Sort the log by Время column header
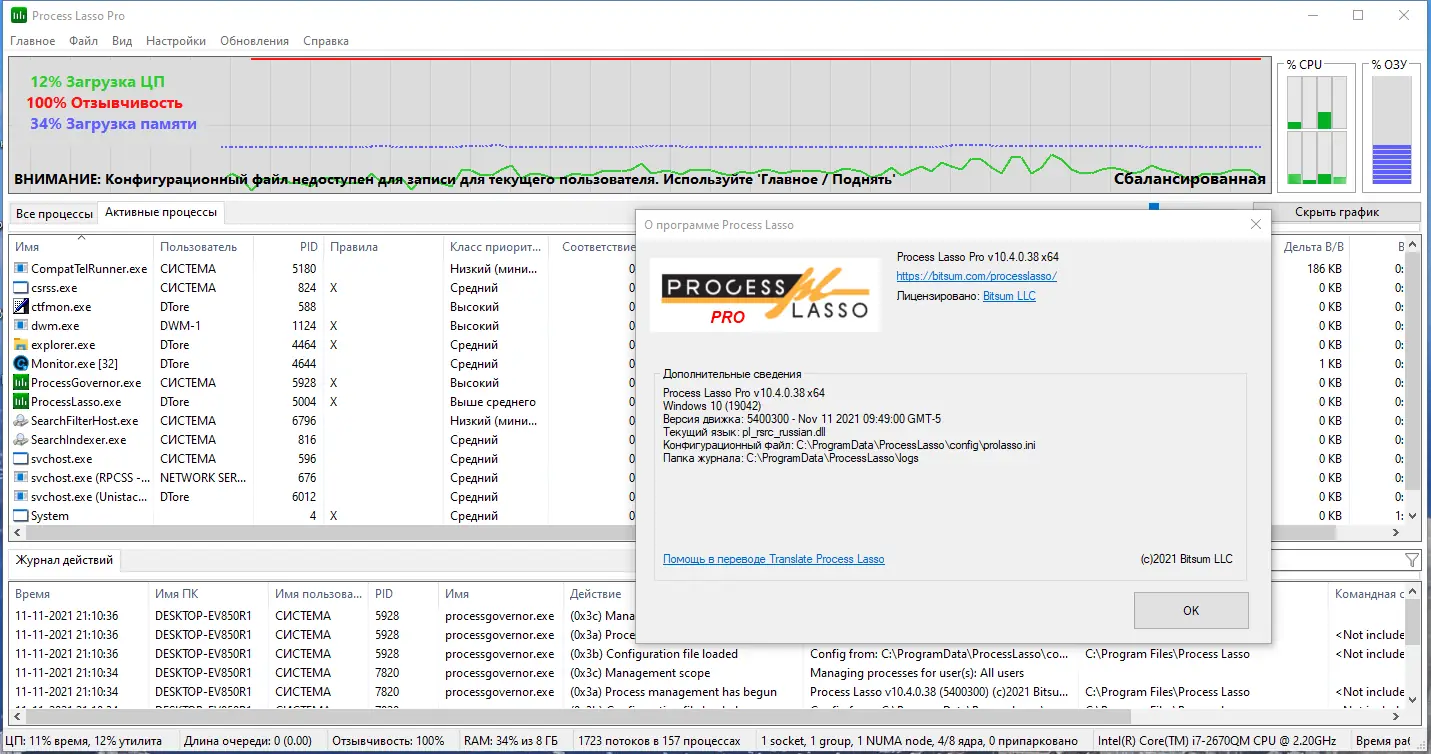 click(78, 593)
